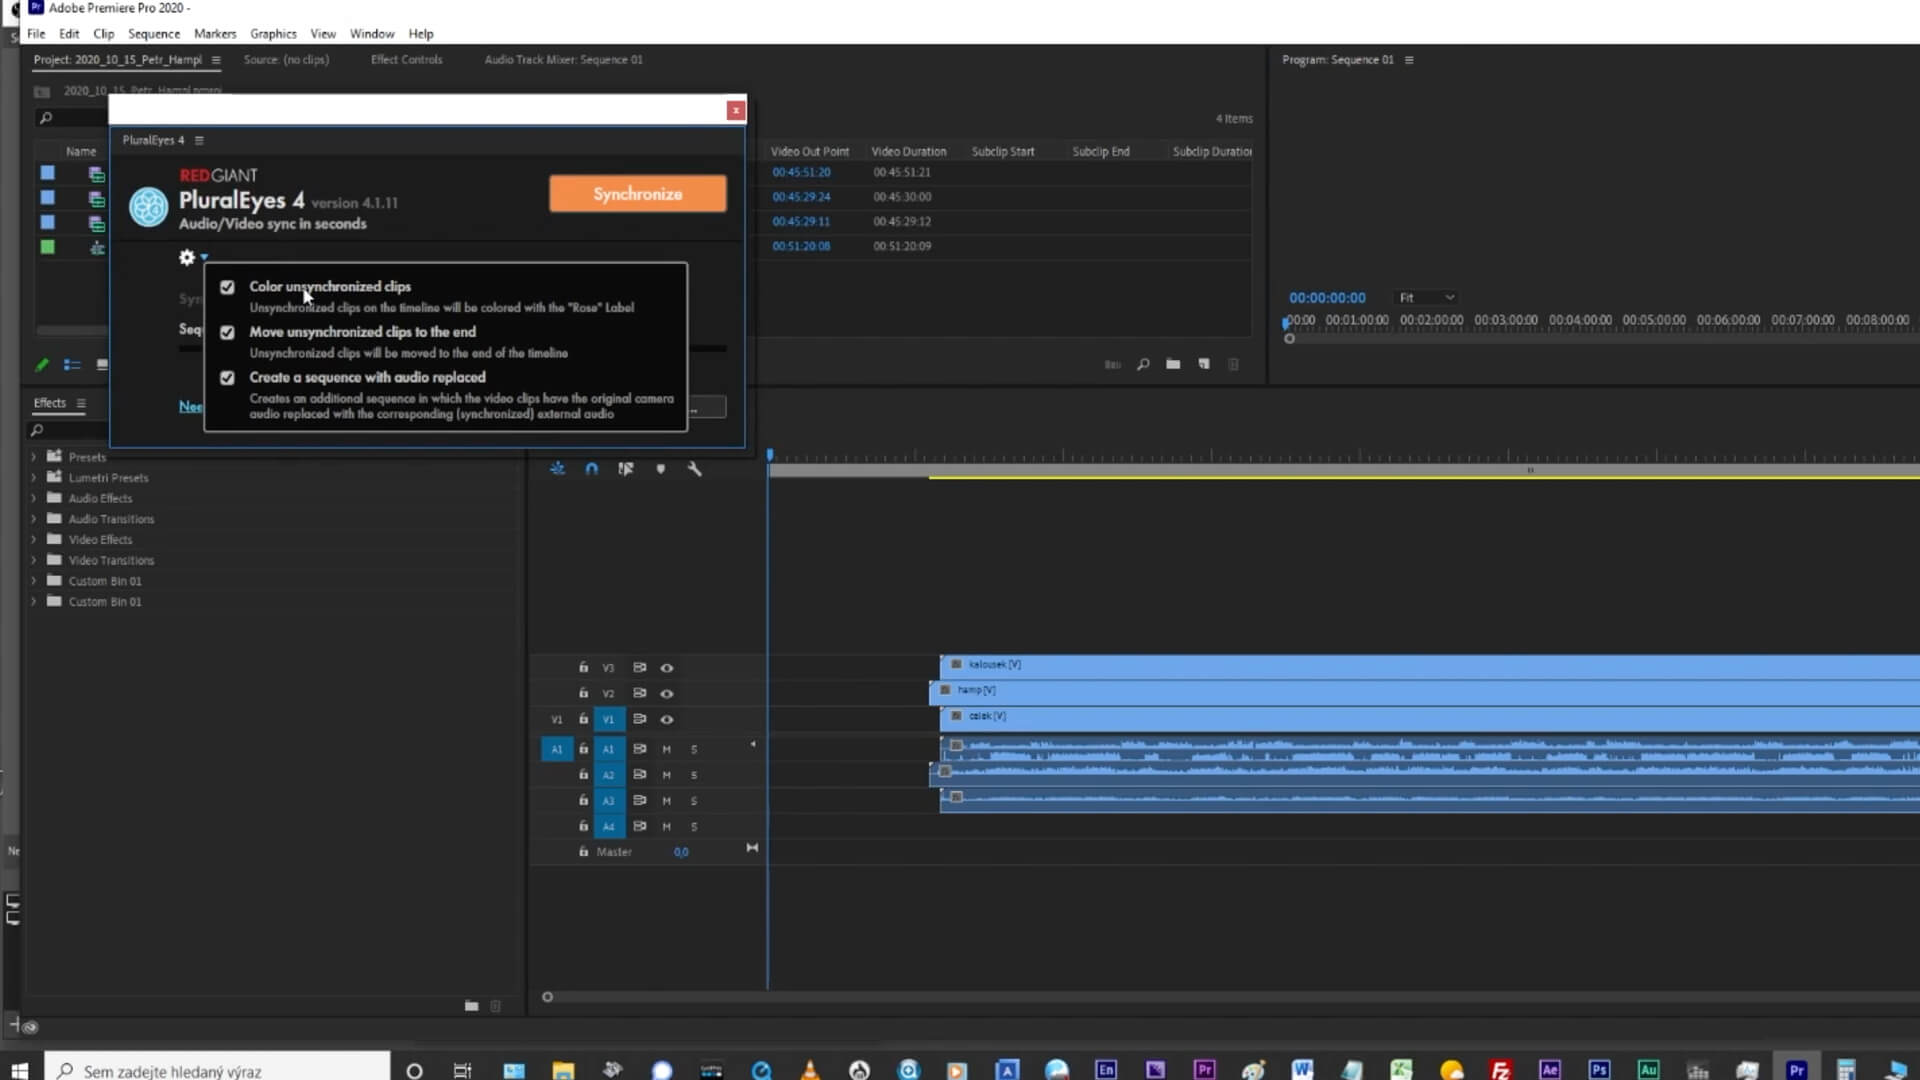1920x1080 pixels.
Task: Create new bin in project footer
Action: tap(1173, 365)
